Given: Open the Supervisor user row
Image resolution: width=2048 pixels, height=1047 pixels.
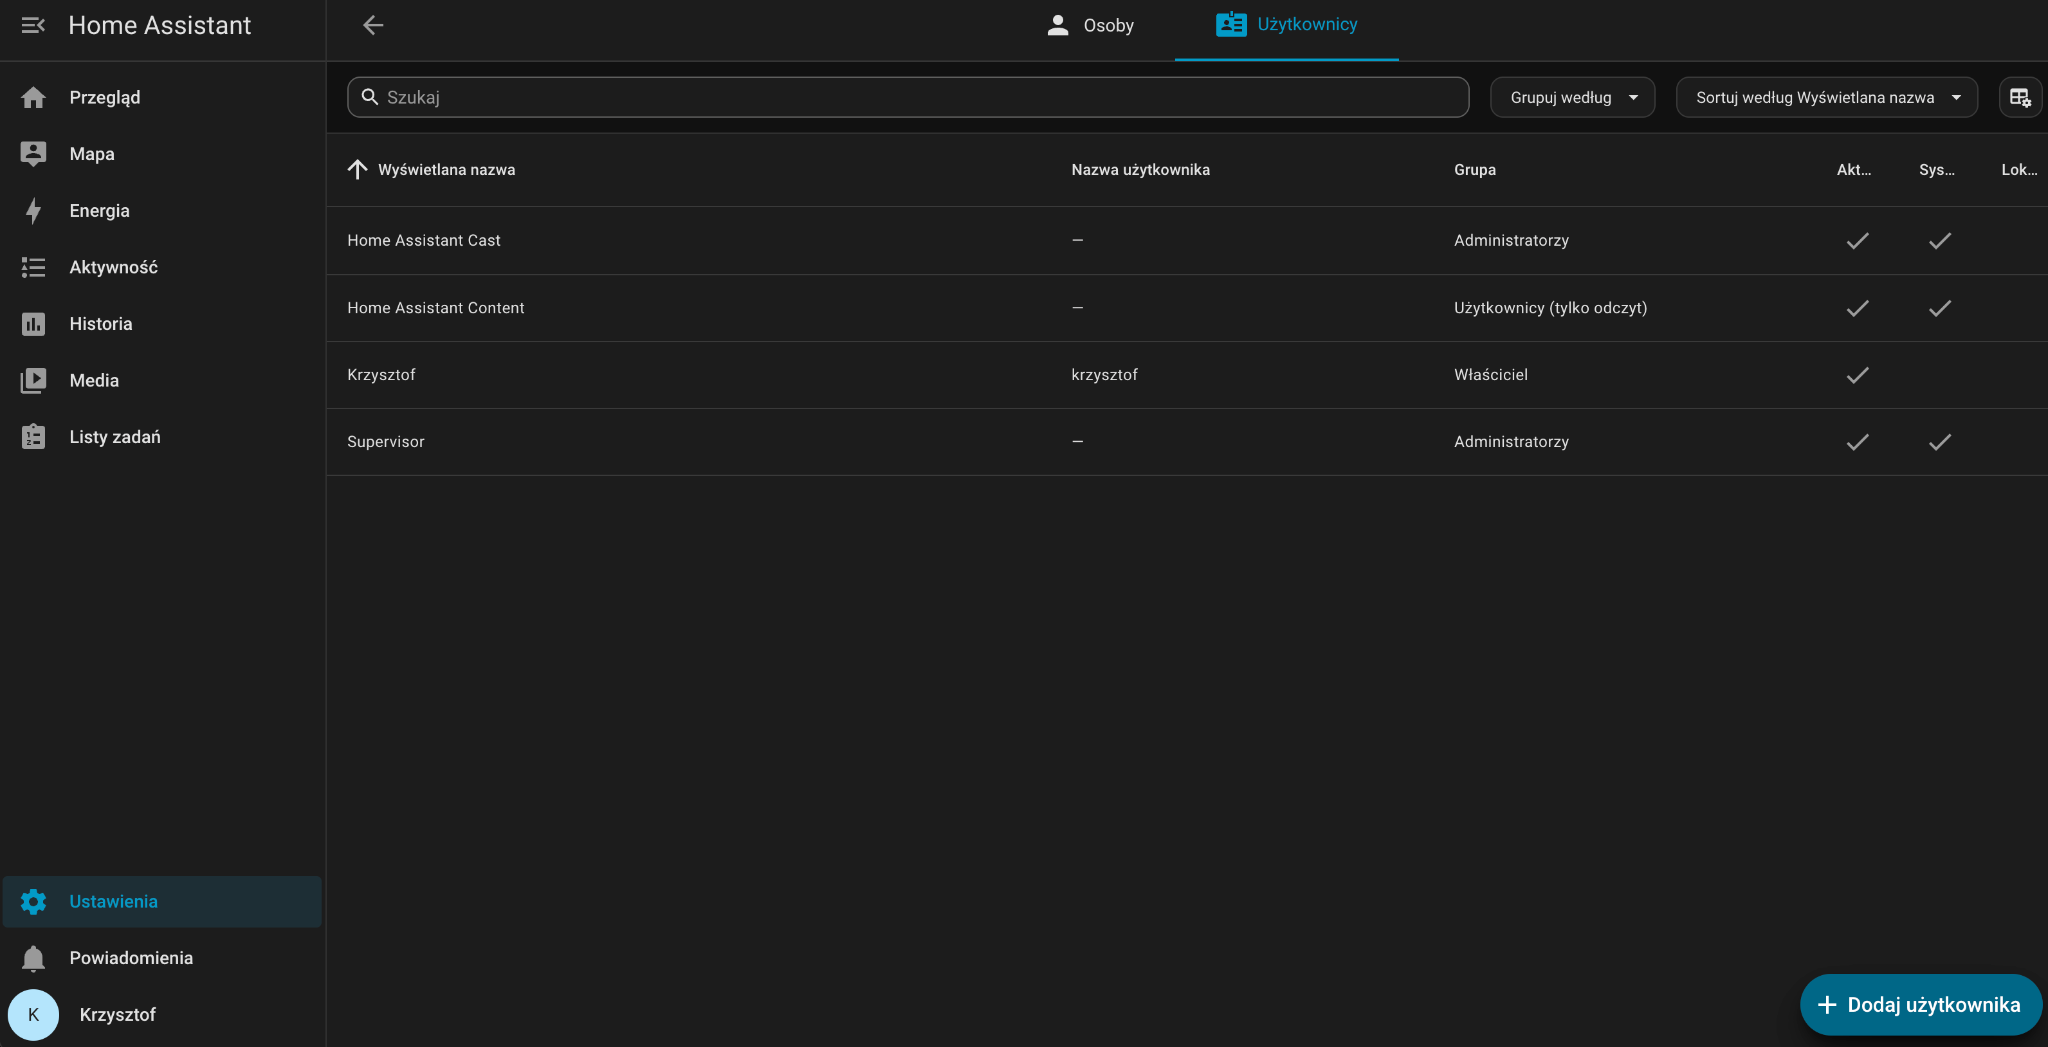Looking at the screenshot, I should tap(1187, 442).
